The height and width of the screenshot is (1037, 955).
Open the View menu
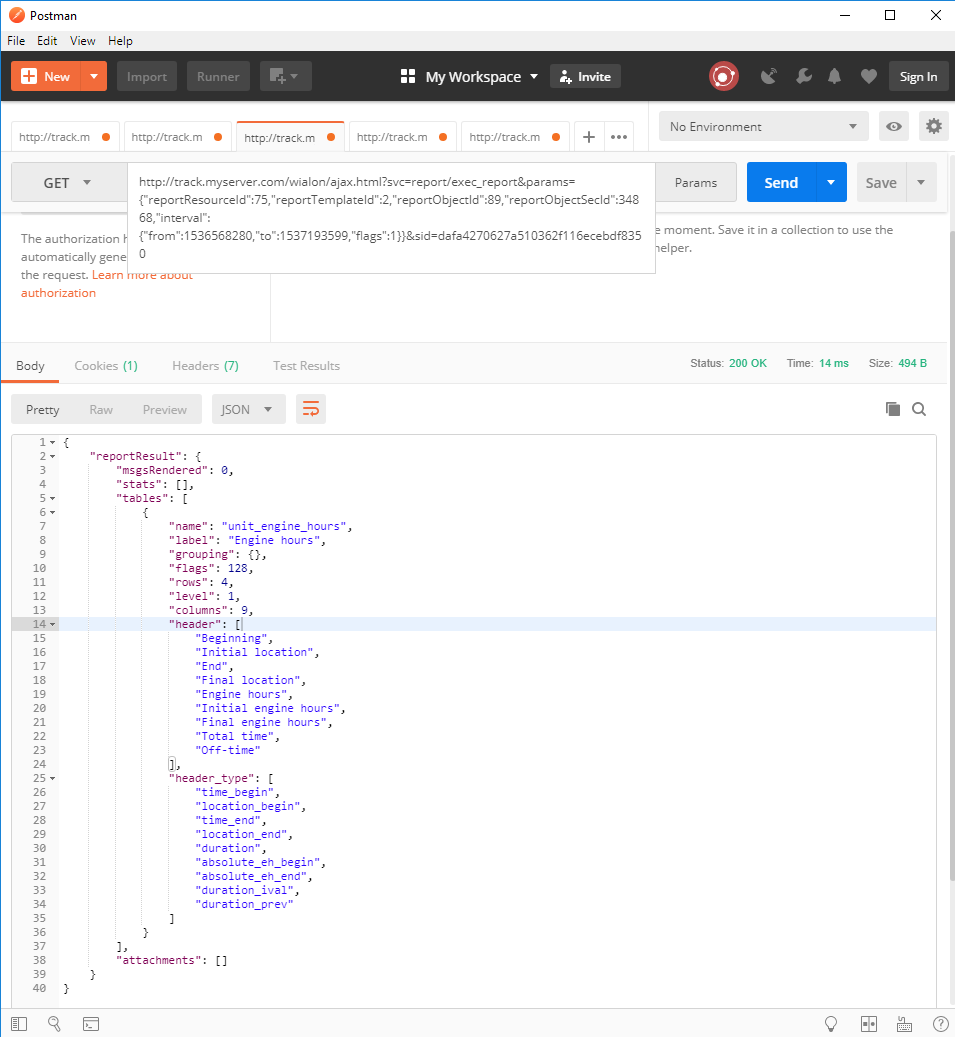coord(83,41)
